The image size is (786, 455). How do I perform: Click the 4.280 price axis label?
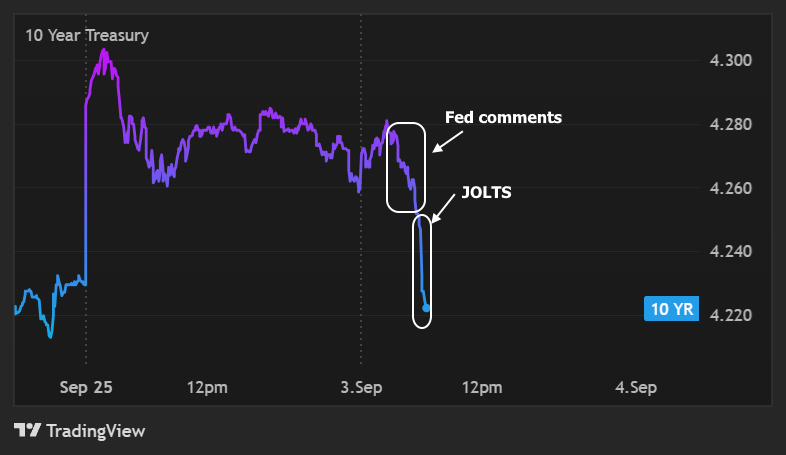[731, 124]
